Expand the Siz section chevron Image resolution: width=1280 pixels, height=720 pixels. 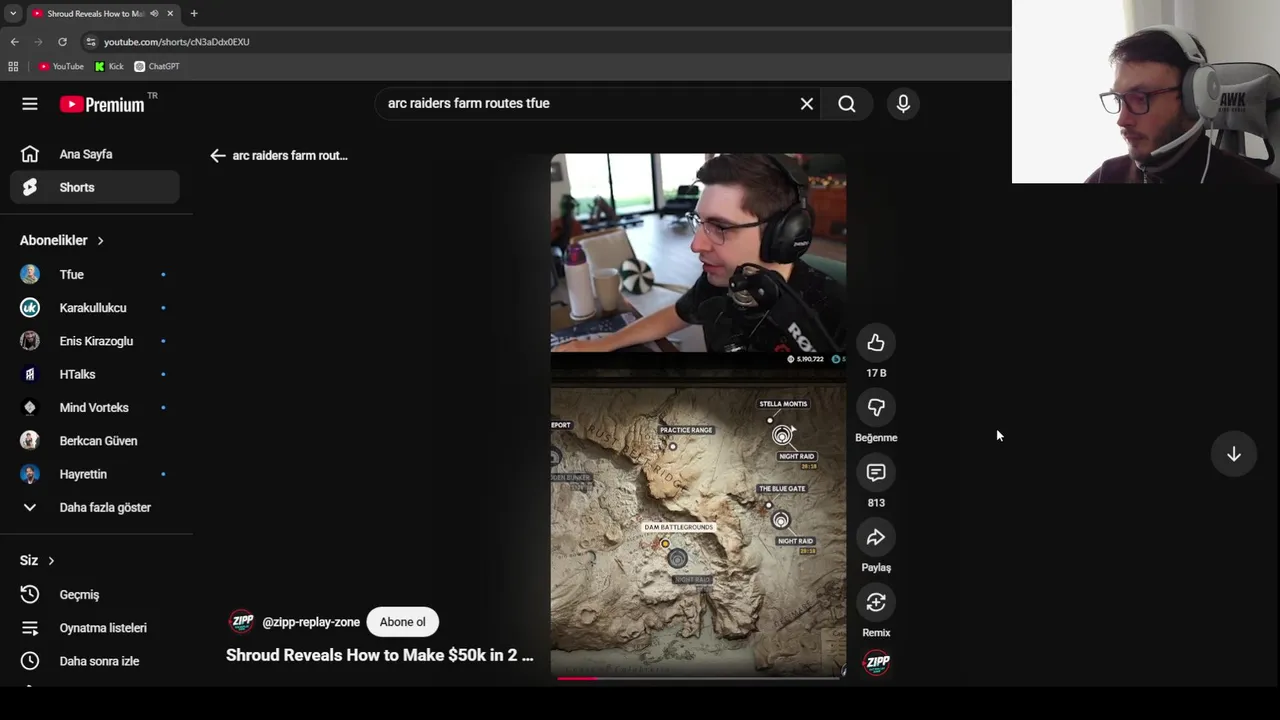[x=51, y=561]
